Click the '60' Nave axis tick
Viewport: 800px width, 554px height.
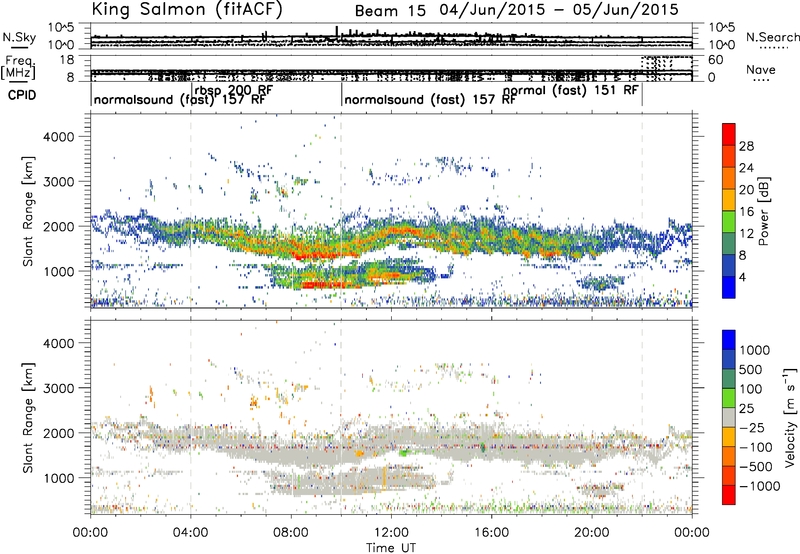715,60
